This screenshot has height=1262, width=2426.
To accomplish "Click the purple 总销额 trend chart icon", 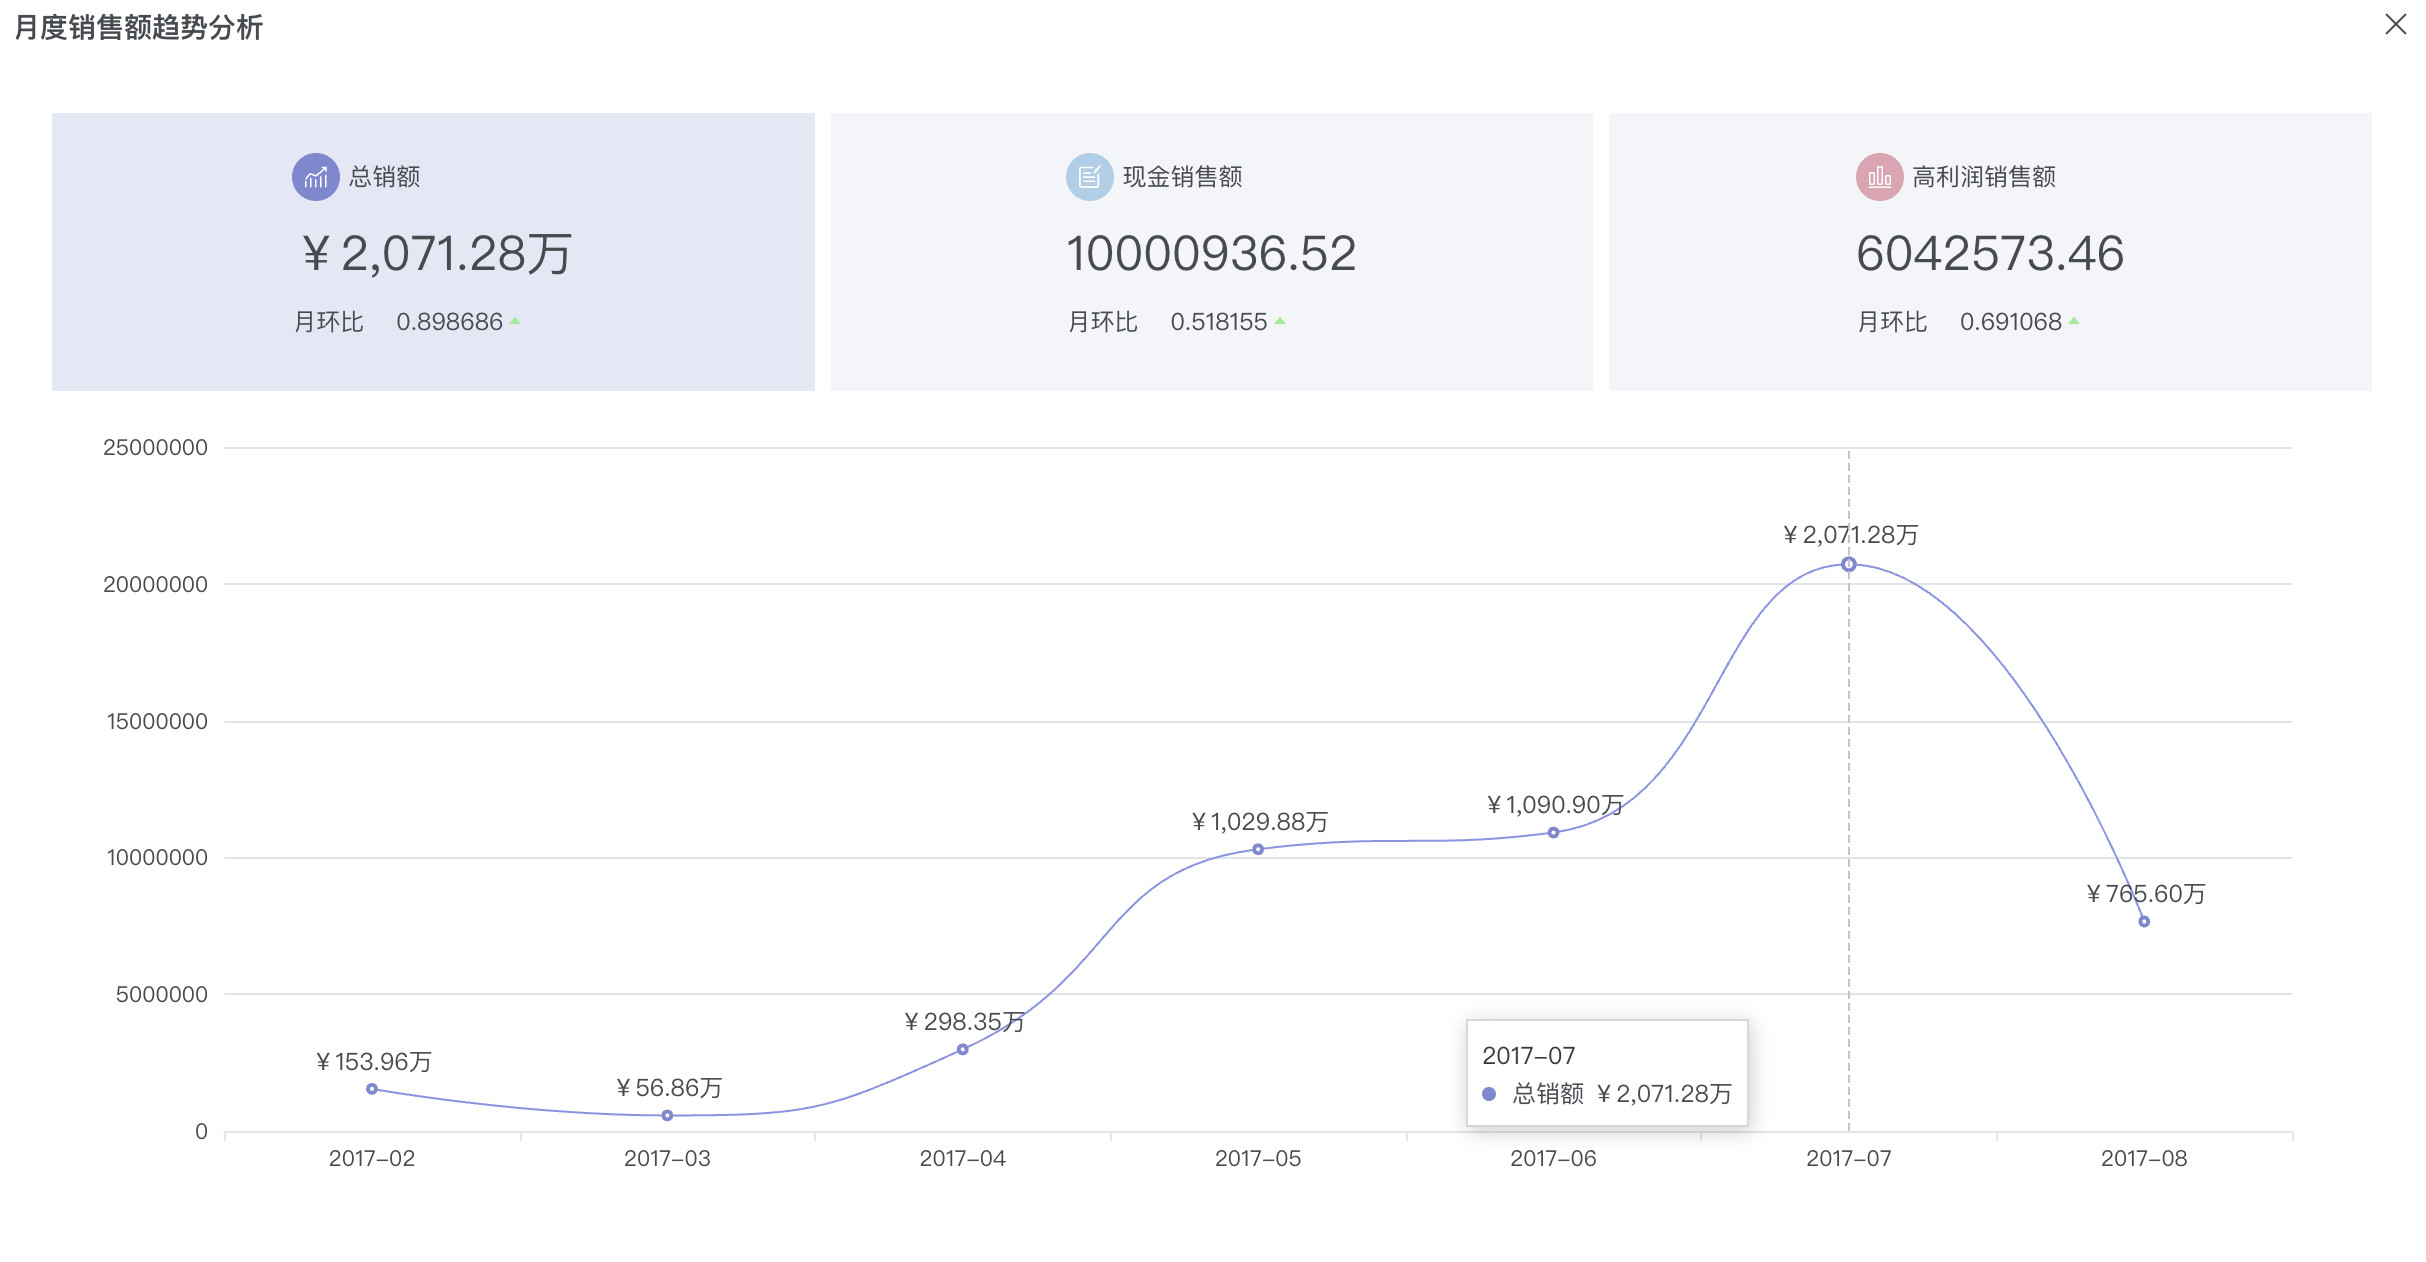I will pyautogui.click(x=315, y=177).
